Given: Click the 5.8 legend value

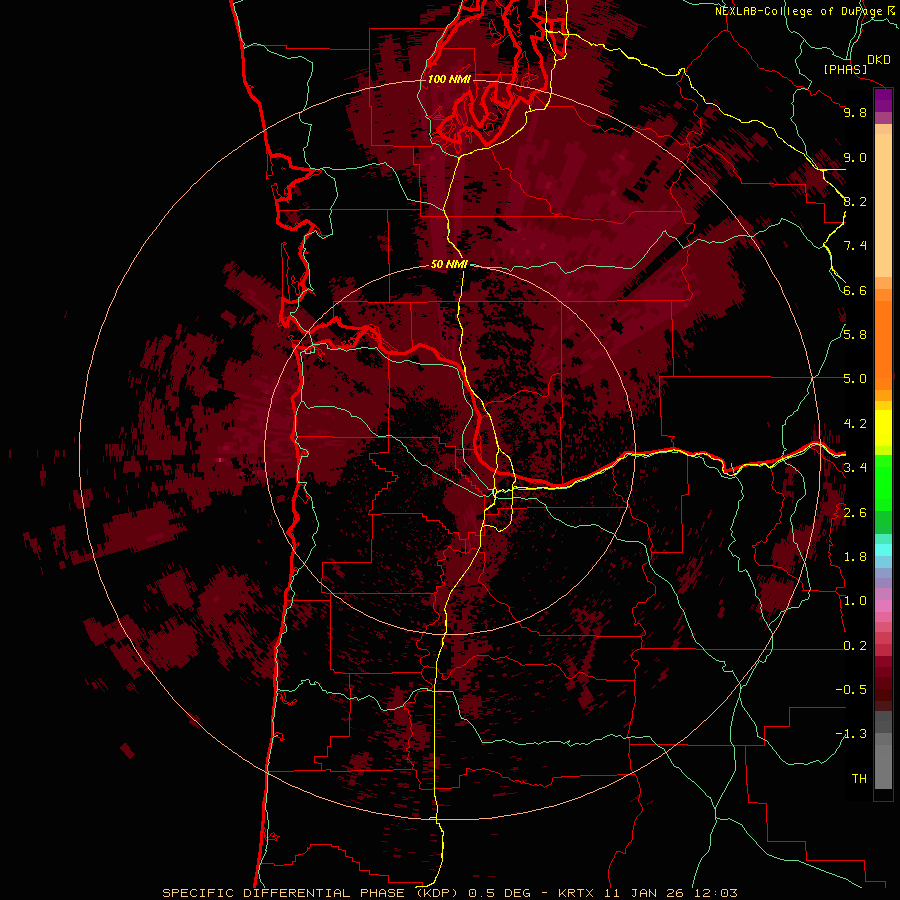Looking at the screenshot, I should pos(855,335).
